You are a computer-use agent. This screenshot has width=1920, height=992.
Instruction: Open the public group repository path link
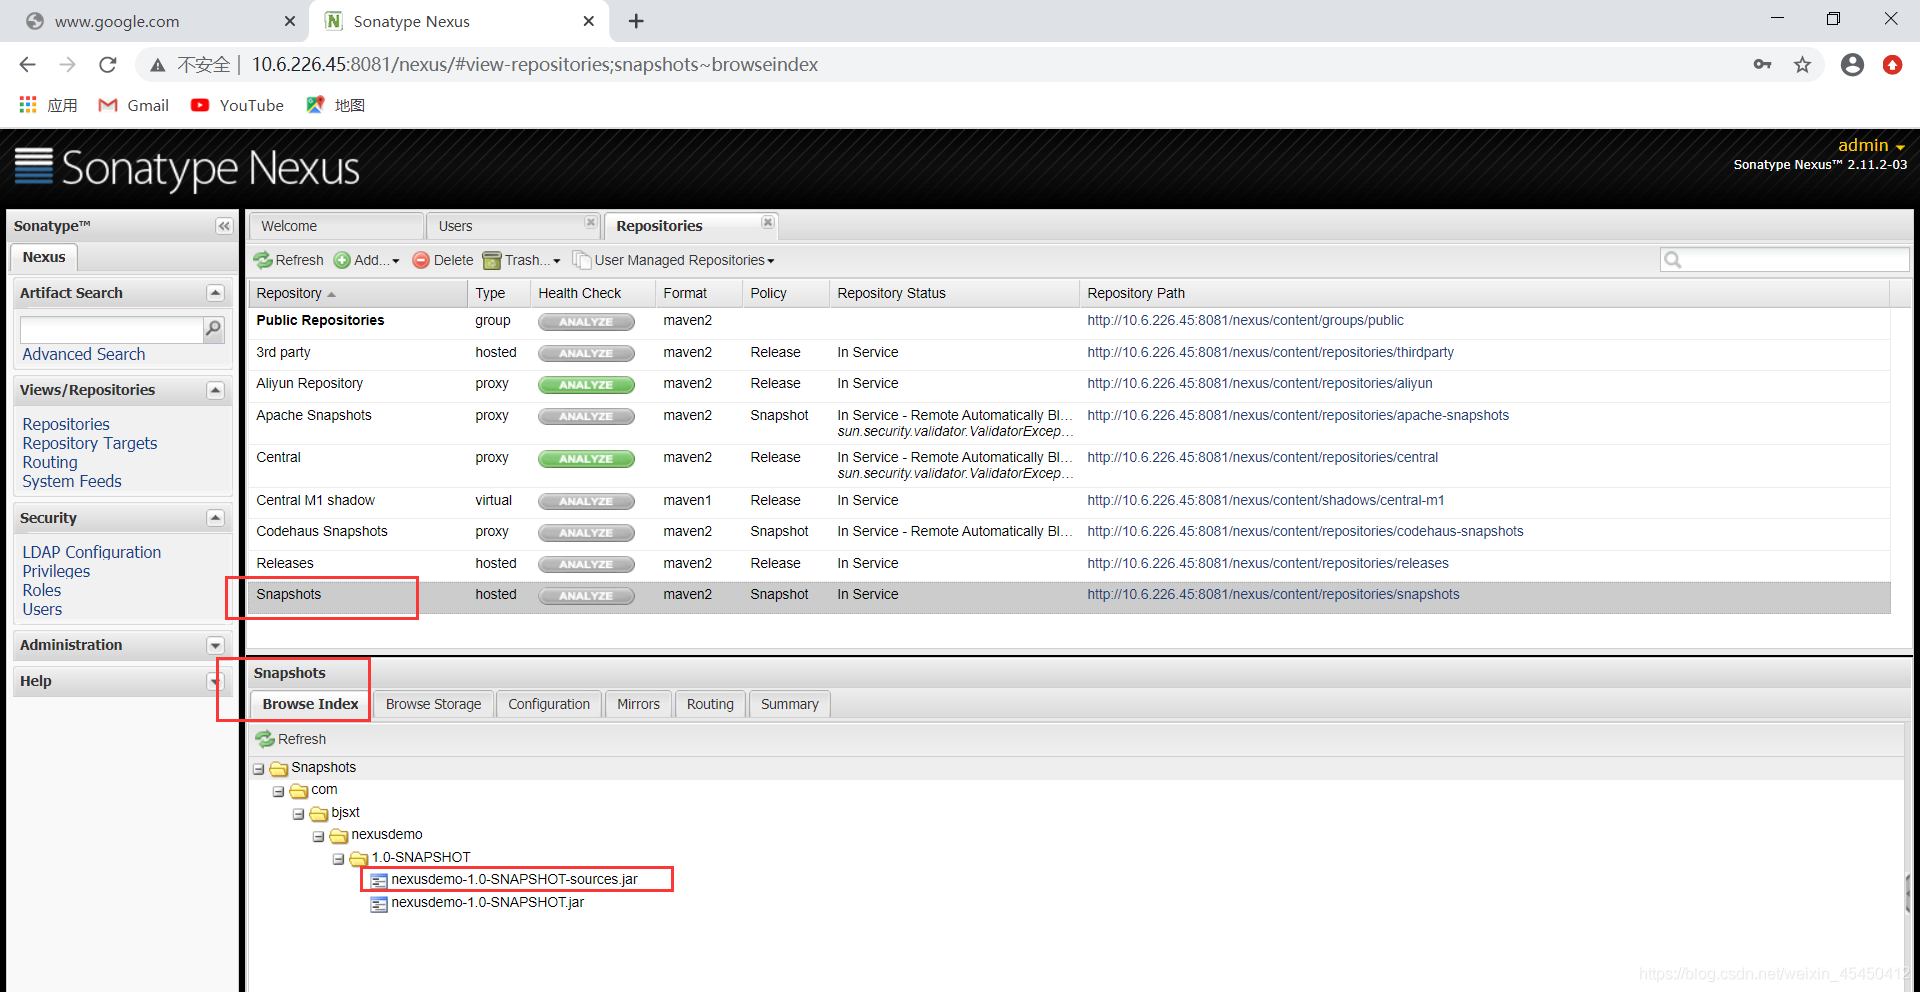[1245, 320]
